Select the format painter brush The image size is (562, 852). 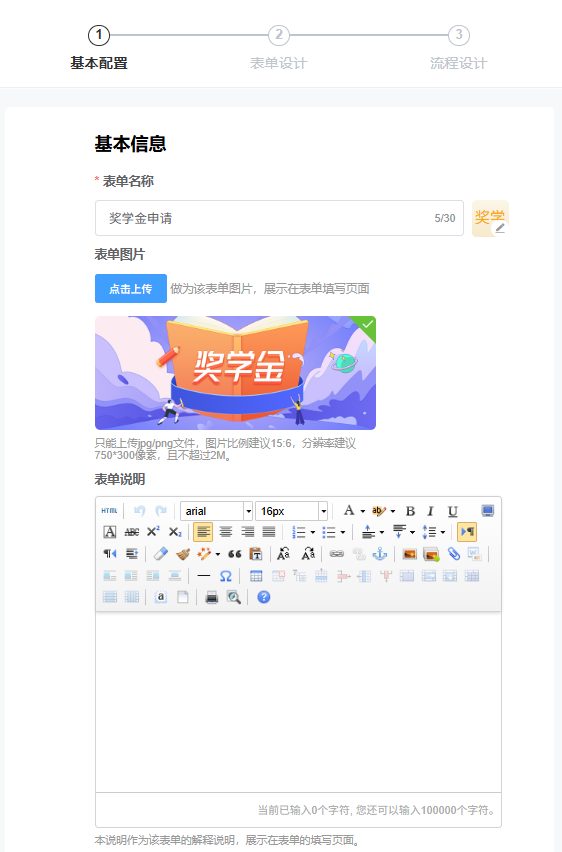tap(183, 554)
